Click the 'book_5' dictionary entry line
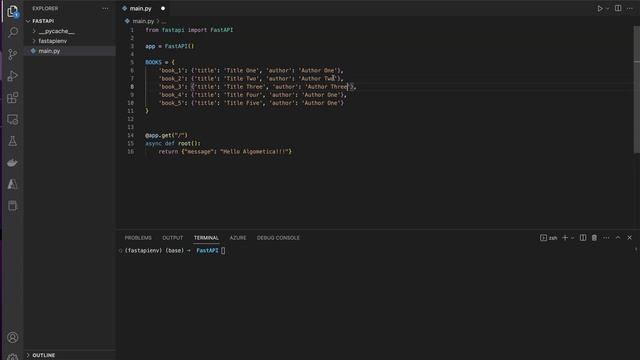 tap(251, 103)
